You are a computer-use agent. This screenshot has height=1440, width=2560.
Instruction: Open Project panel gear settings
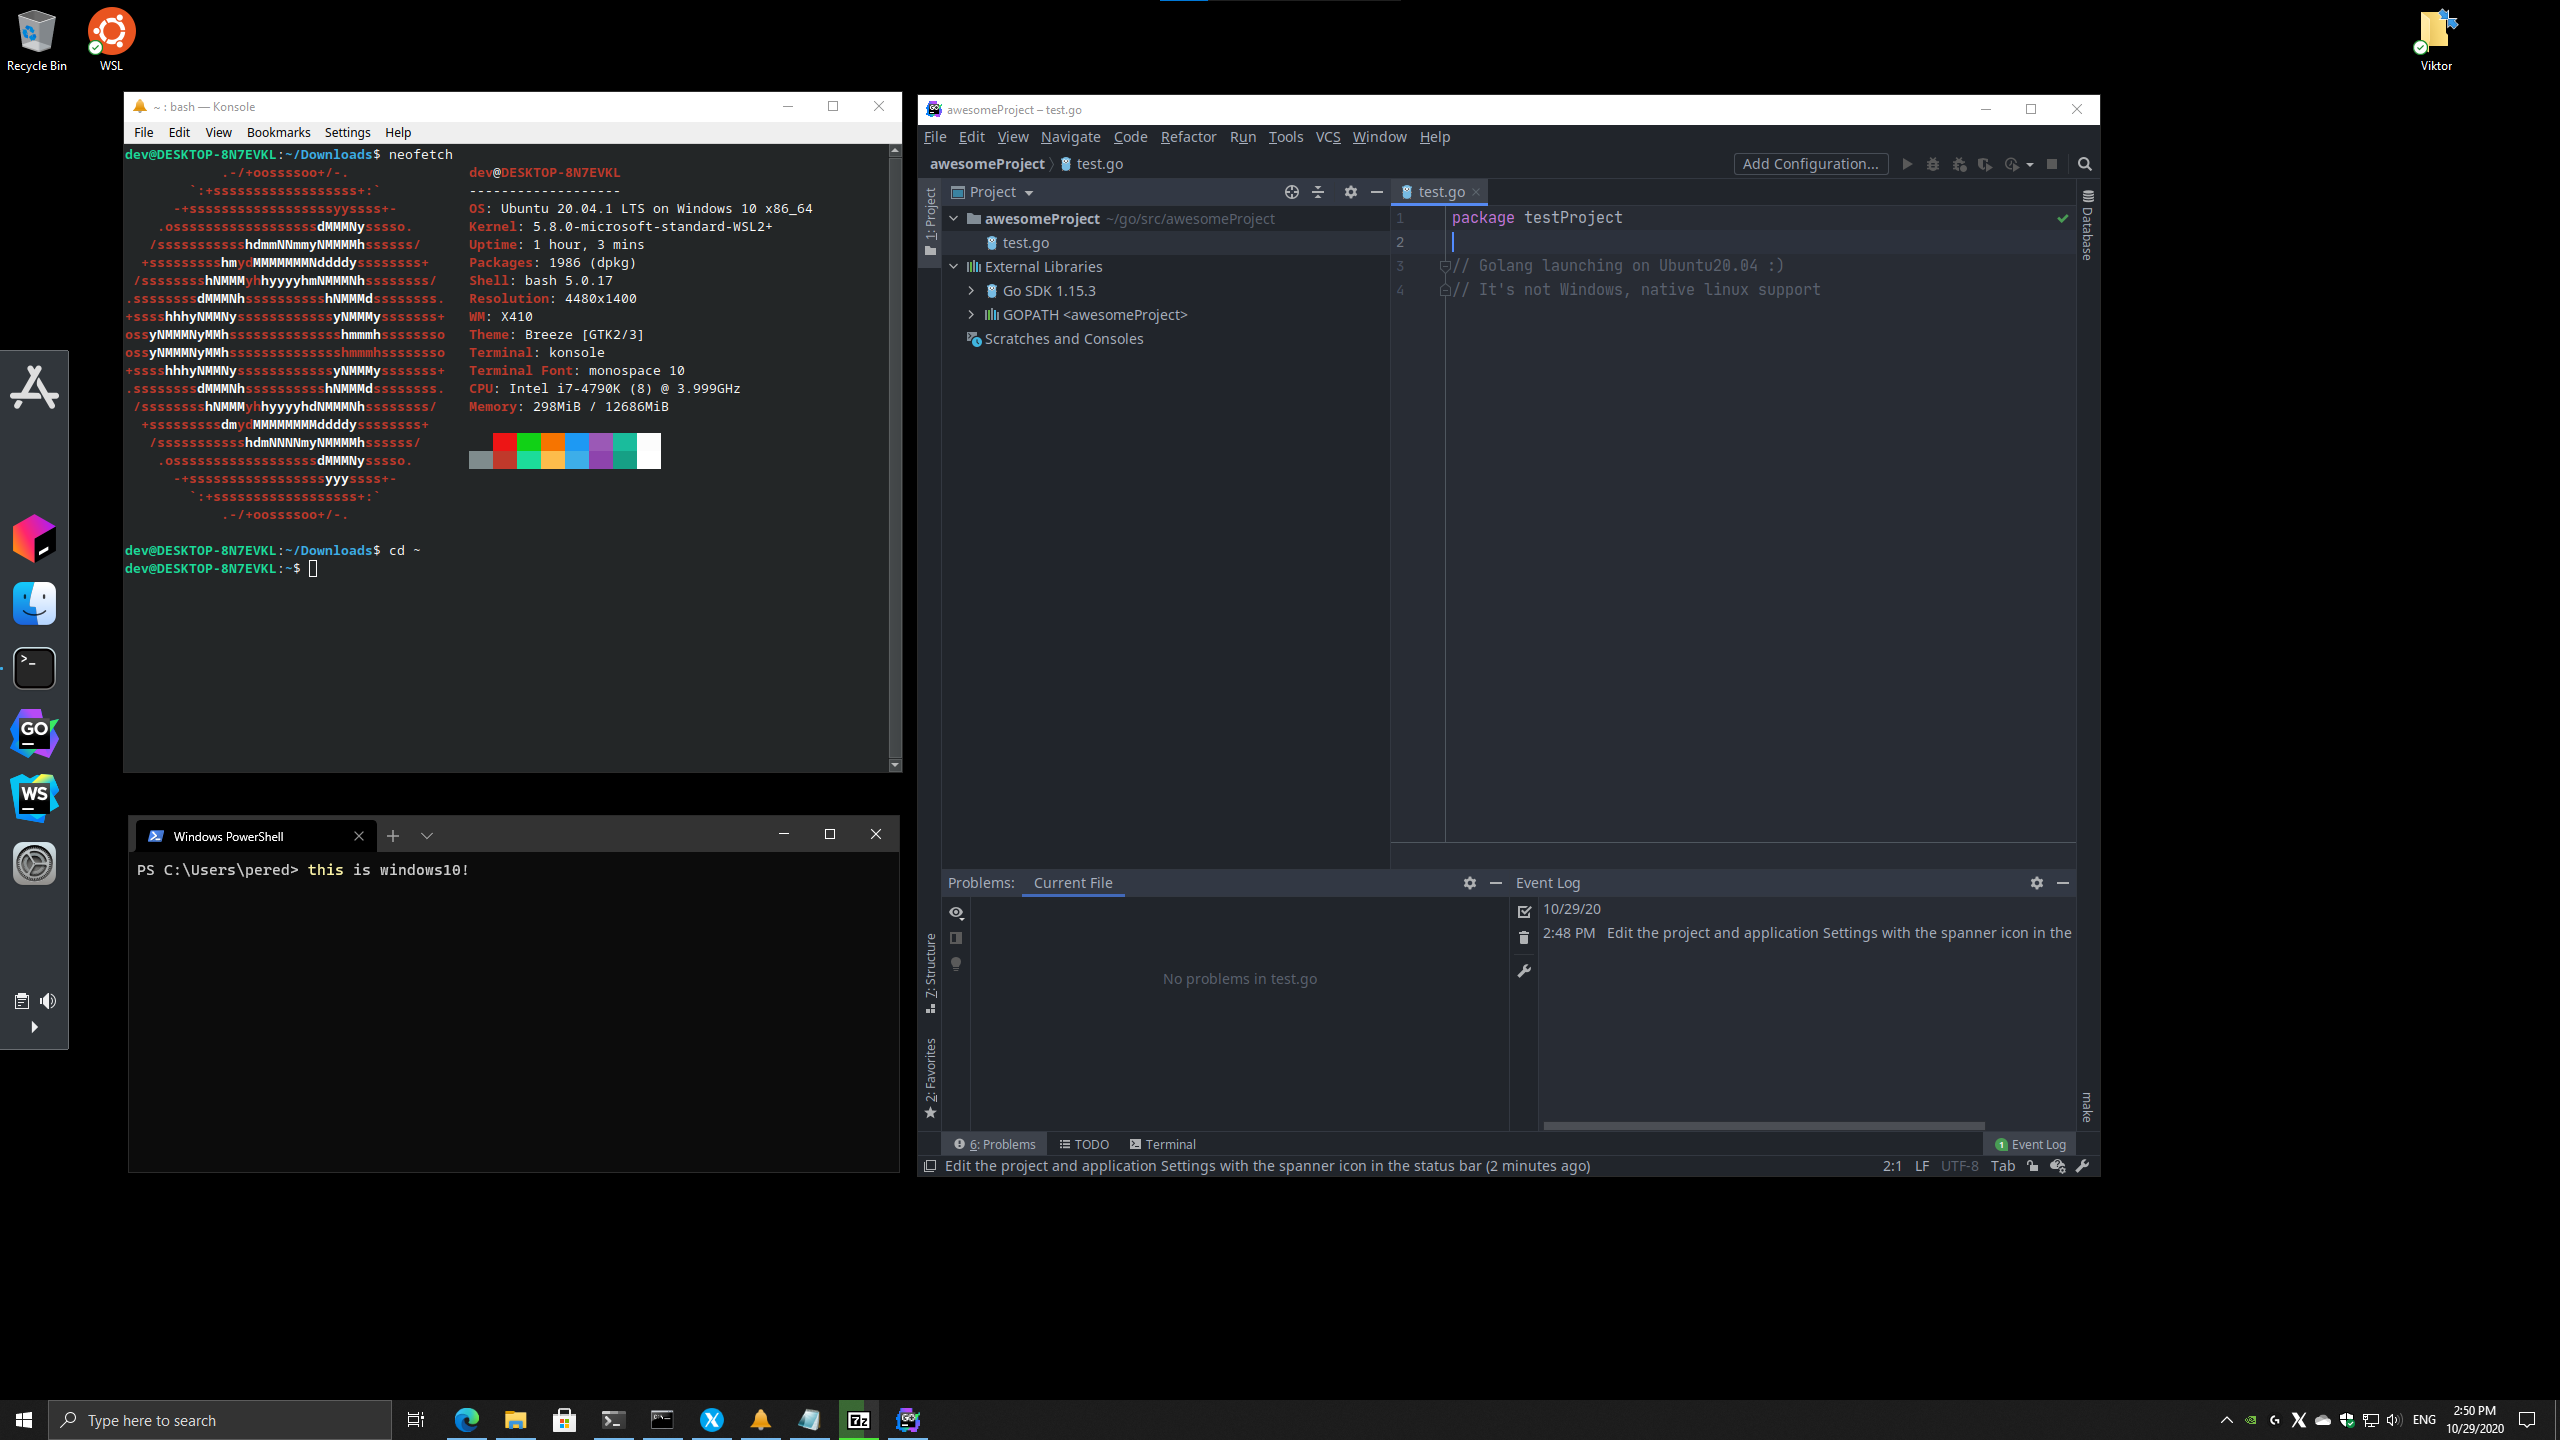coord(1350,192)
